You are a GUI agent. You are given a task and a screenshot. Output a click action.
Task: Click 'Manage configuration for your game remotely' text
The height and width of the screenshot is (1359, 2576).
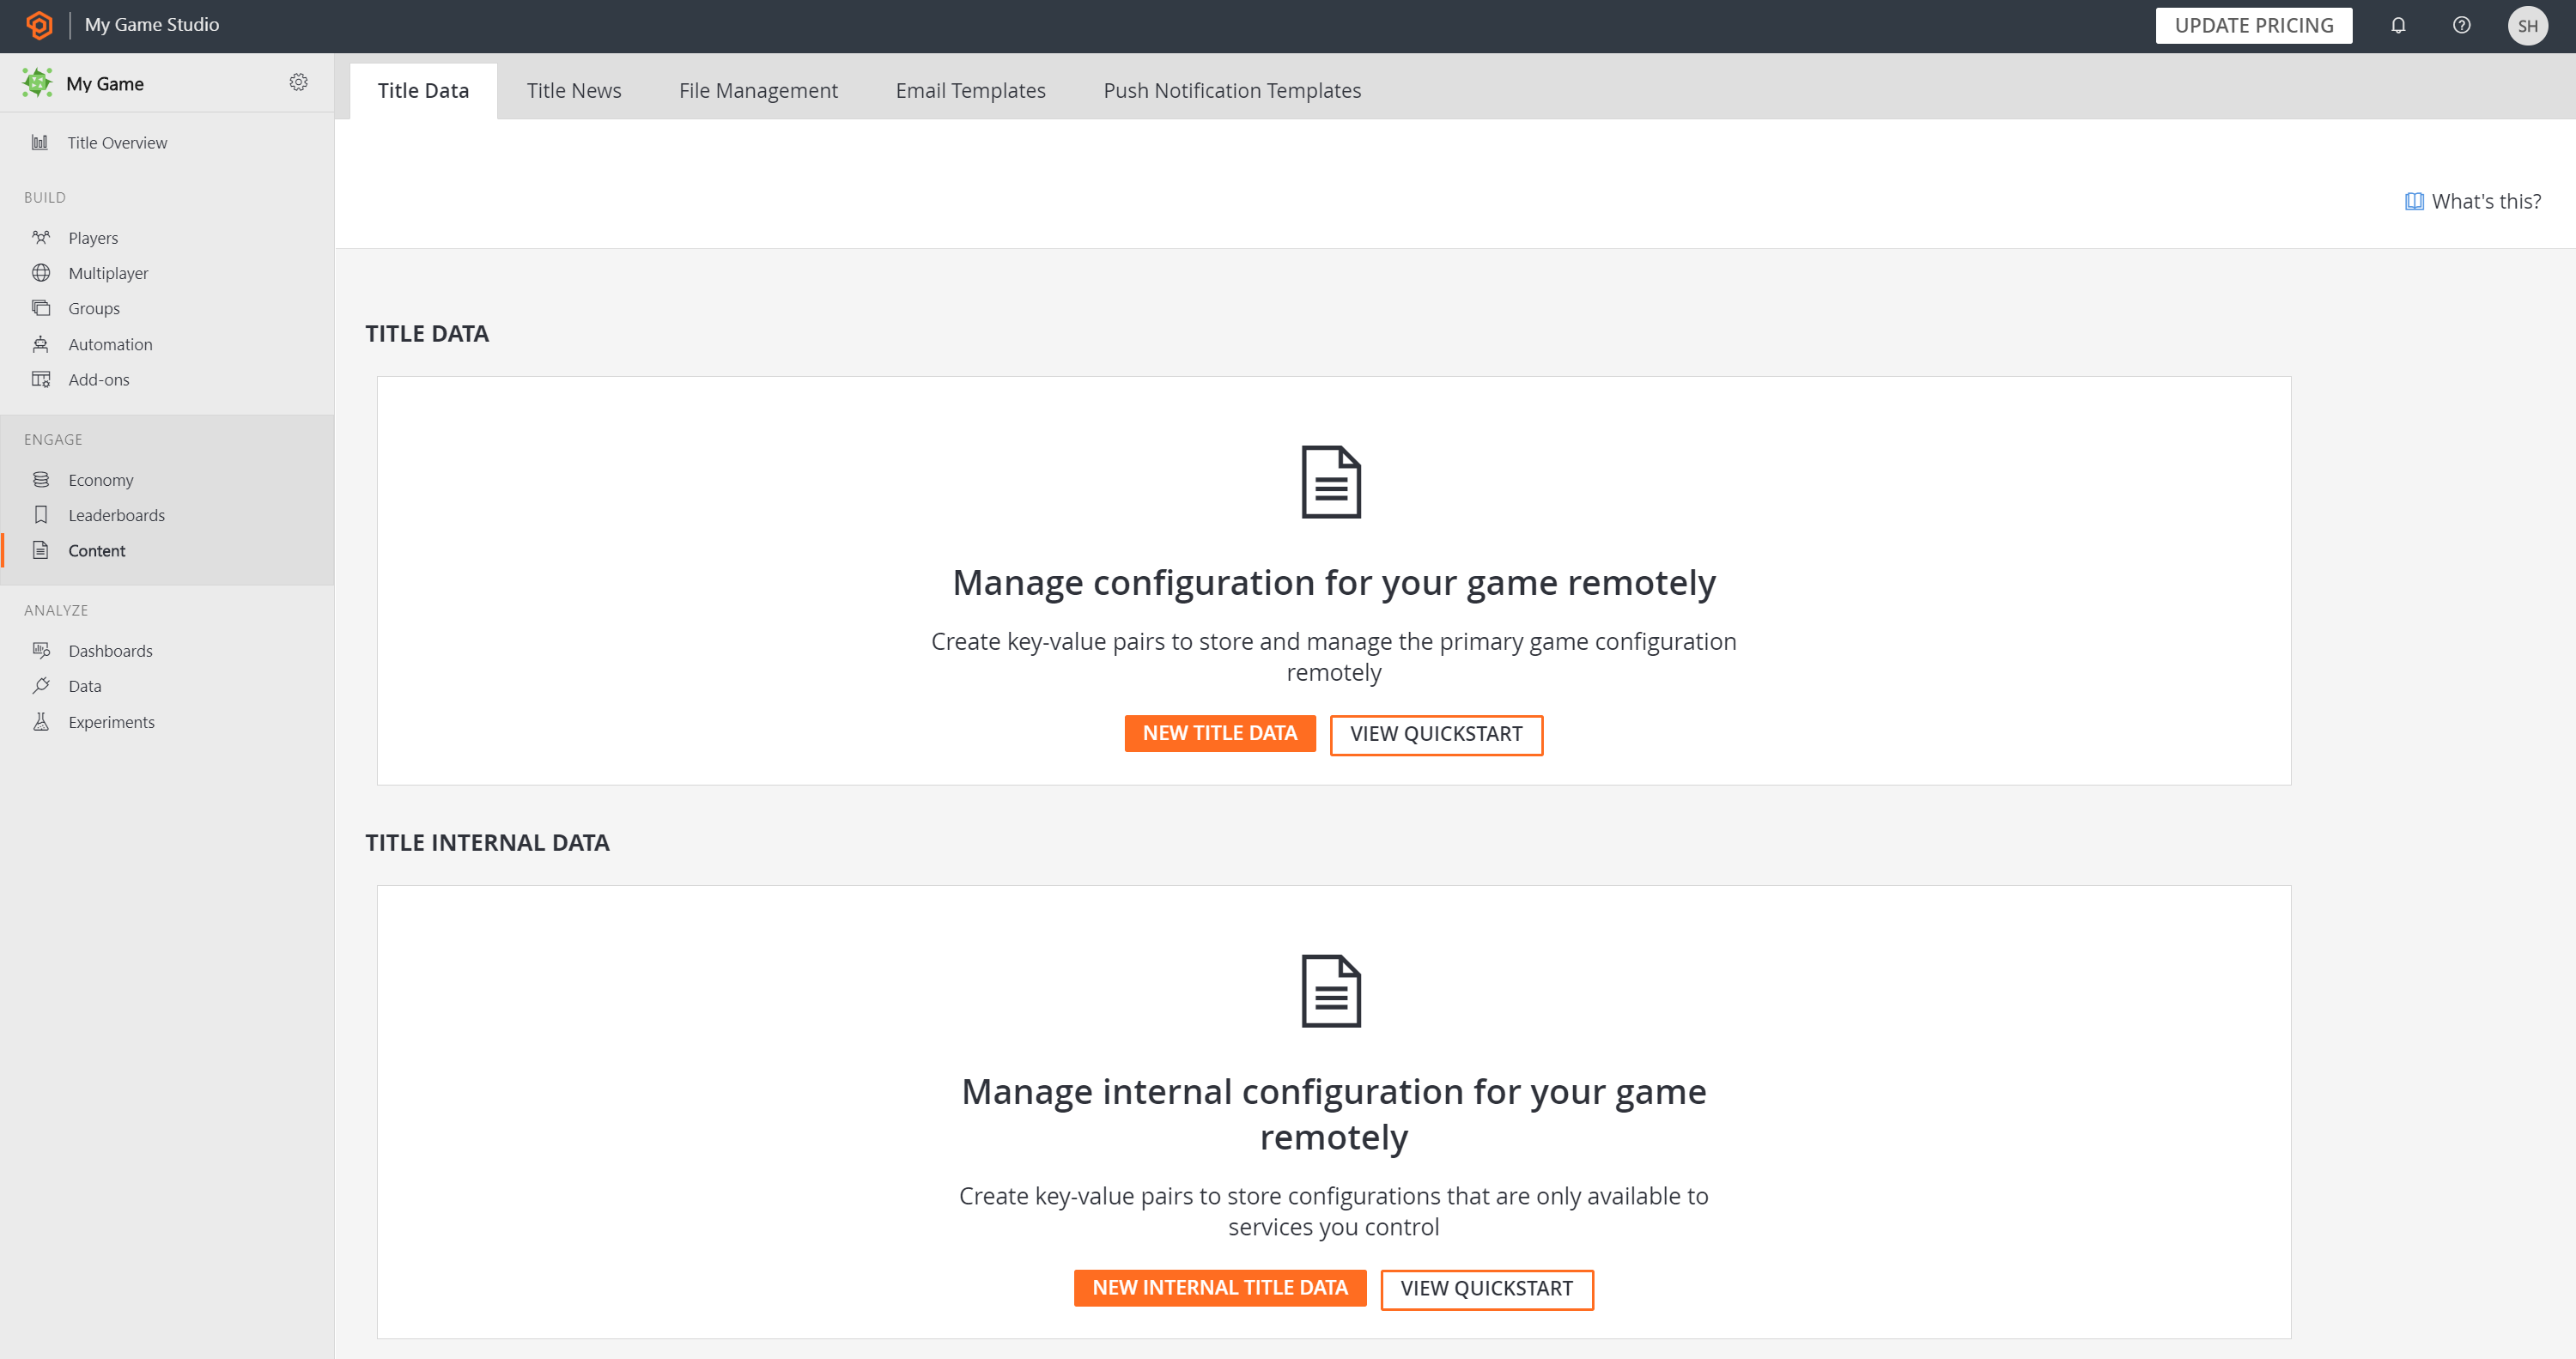1334,582
